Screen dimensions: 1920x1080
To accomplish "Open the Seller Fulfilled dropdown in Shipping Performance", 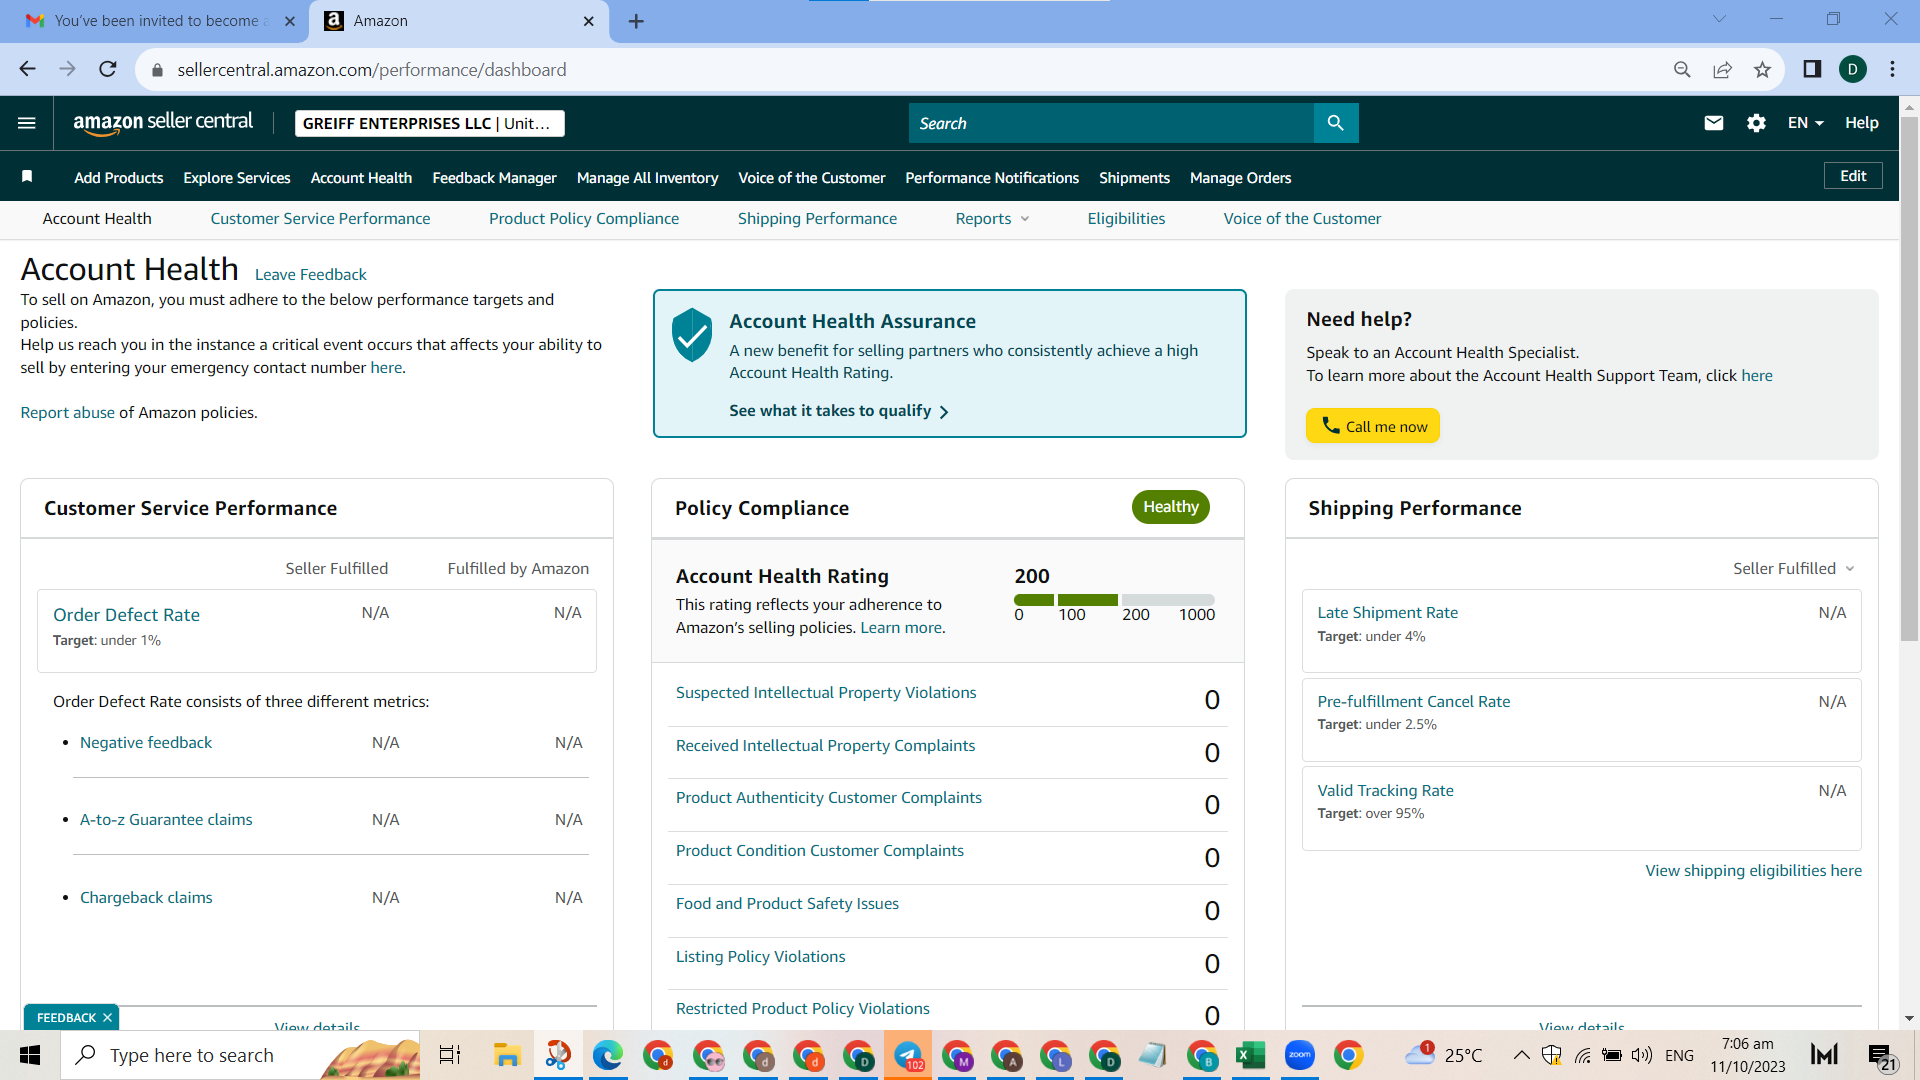I will [1794, 568].
